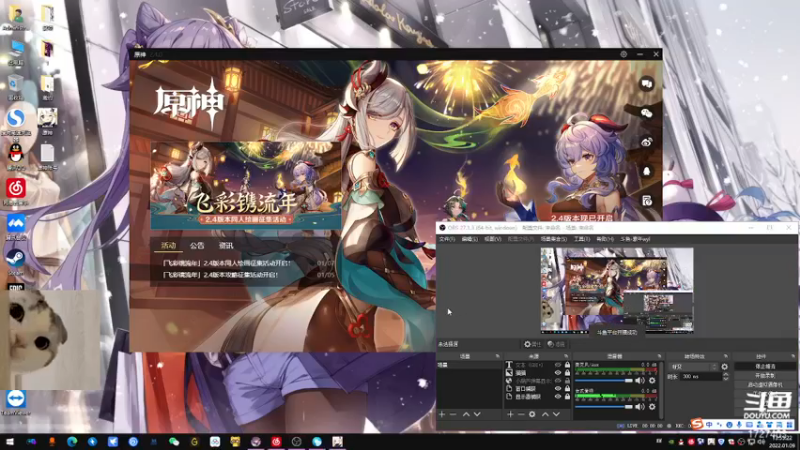Open the document icon in launcher sidebar
The width and height of the screenshot is (800, 450).
tap(646, 201)
